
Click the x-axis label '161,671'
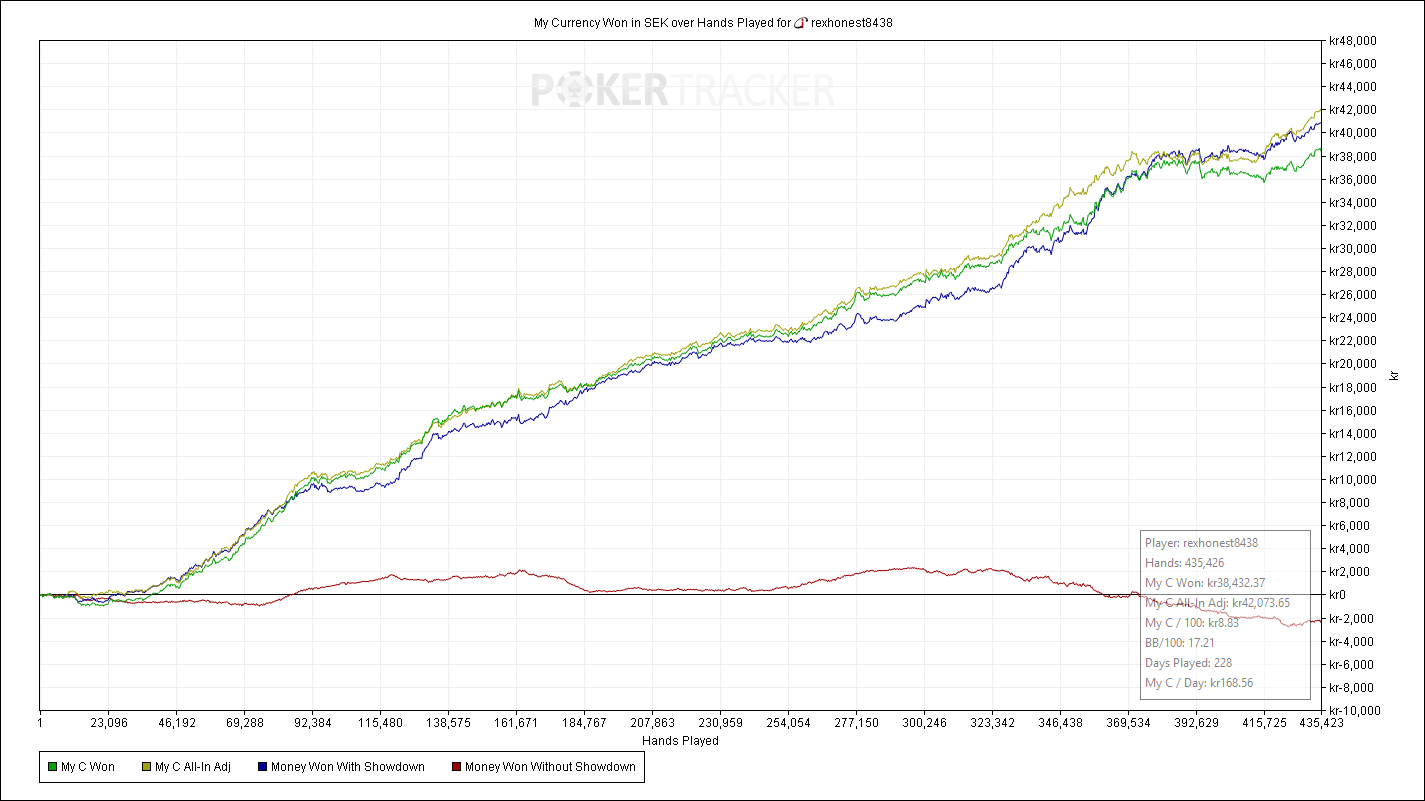(x=517, y=722)
